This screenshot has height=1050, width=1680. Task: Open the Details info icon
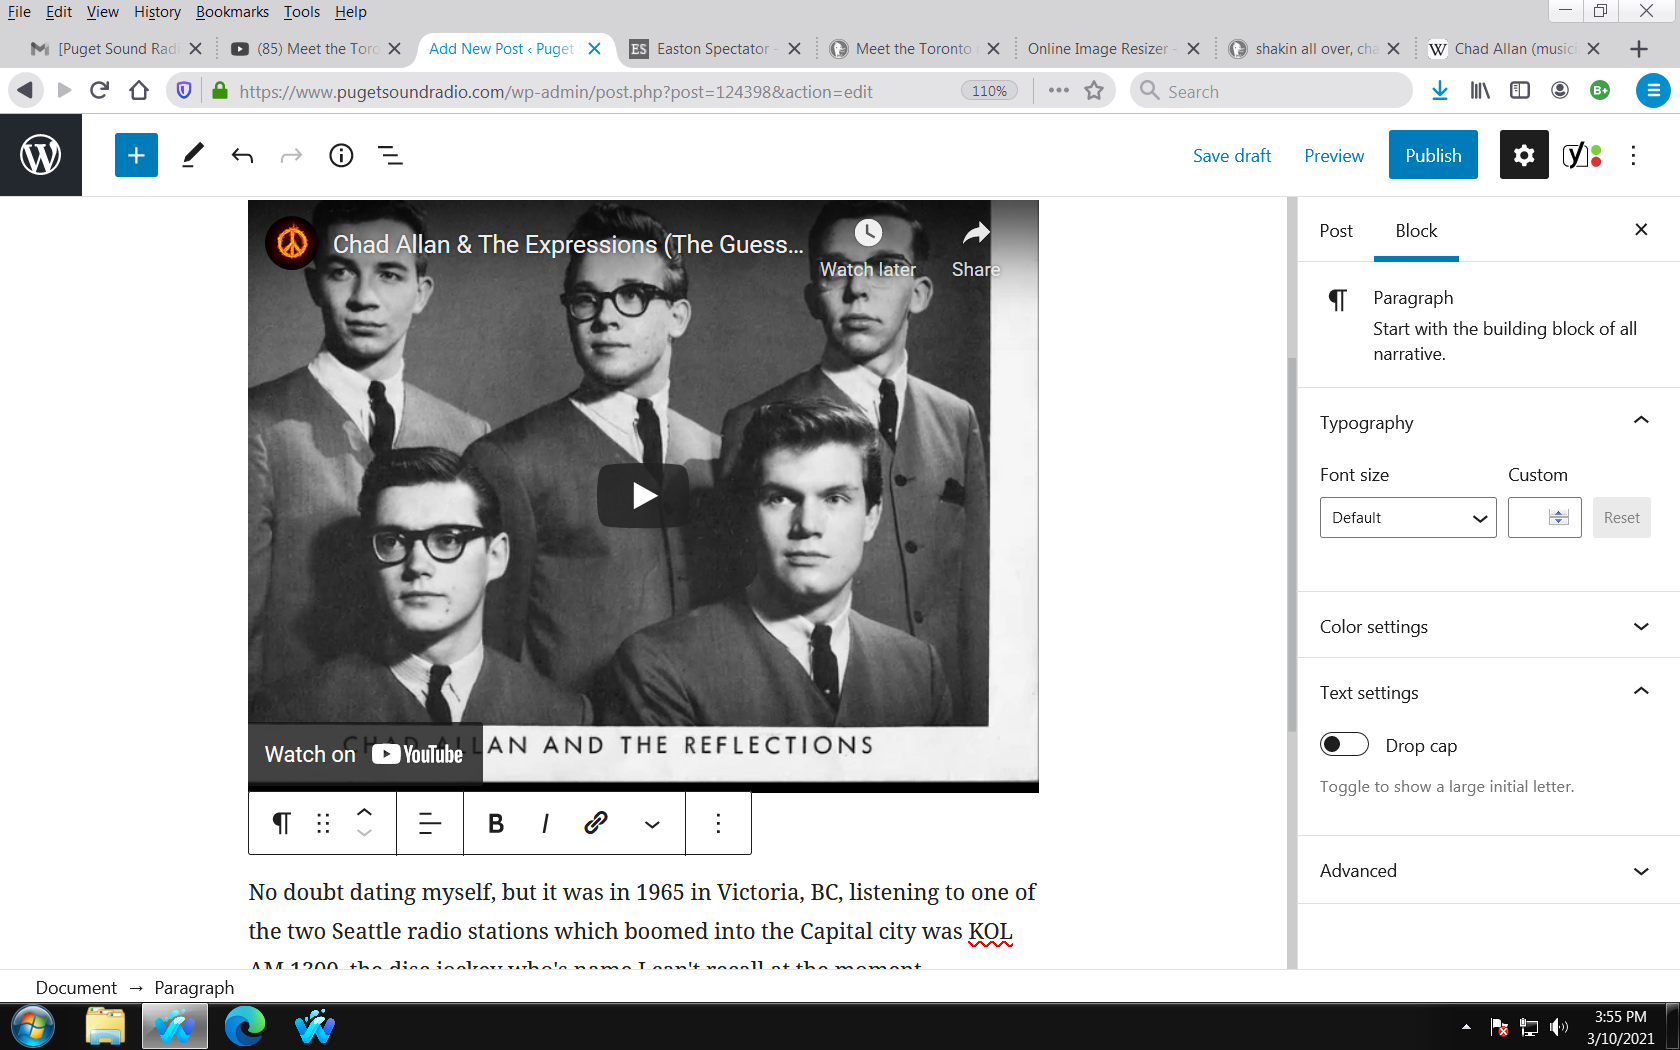pos(341,155)
